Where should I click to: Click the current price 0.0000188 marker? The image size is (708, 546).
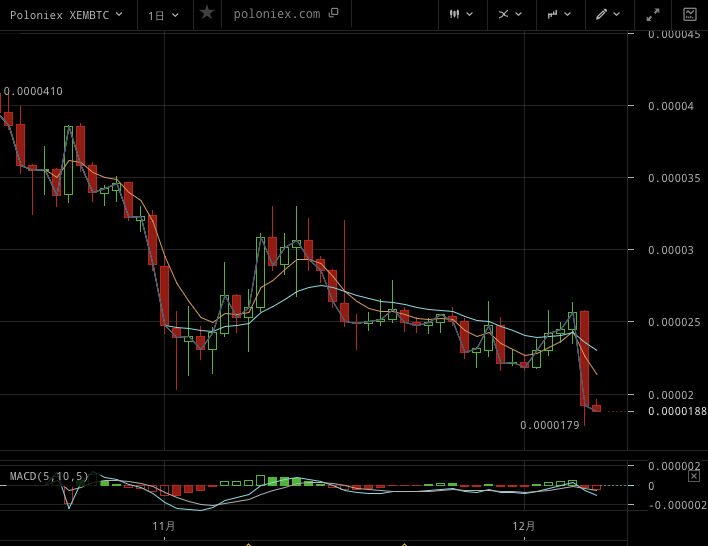pos(677,411)
